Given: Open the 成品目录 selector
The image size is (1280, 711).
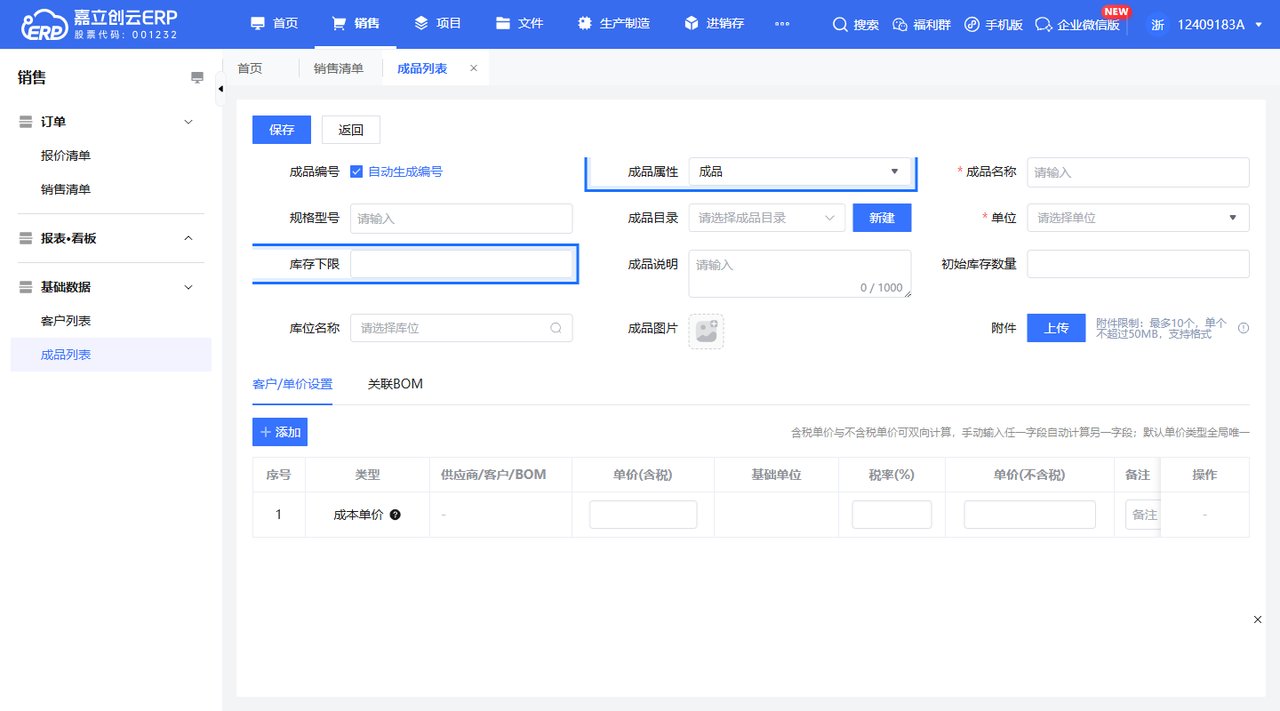Looking at the screenshot, I should [x=767, y=218].
